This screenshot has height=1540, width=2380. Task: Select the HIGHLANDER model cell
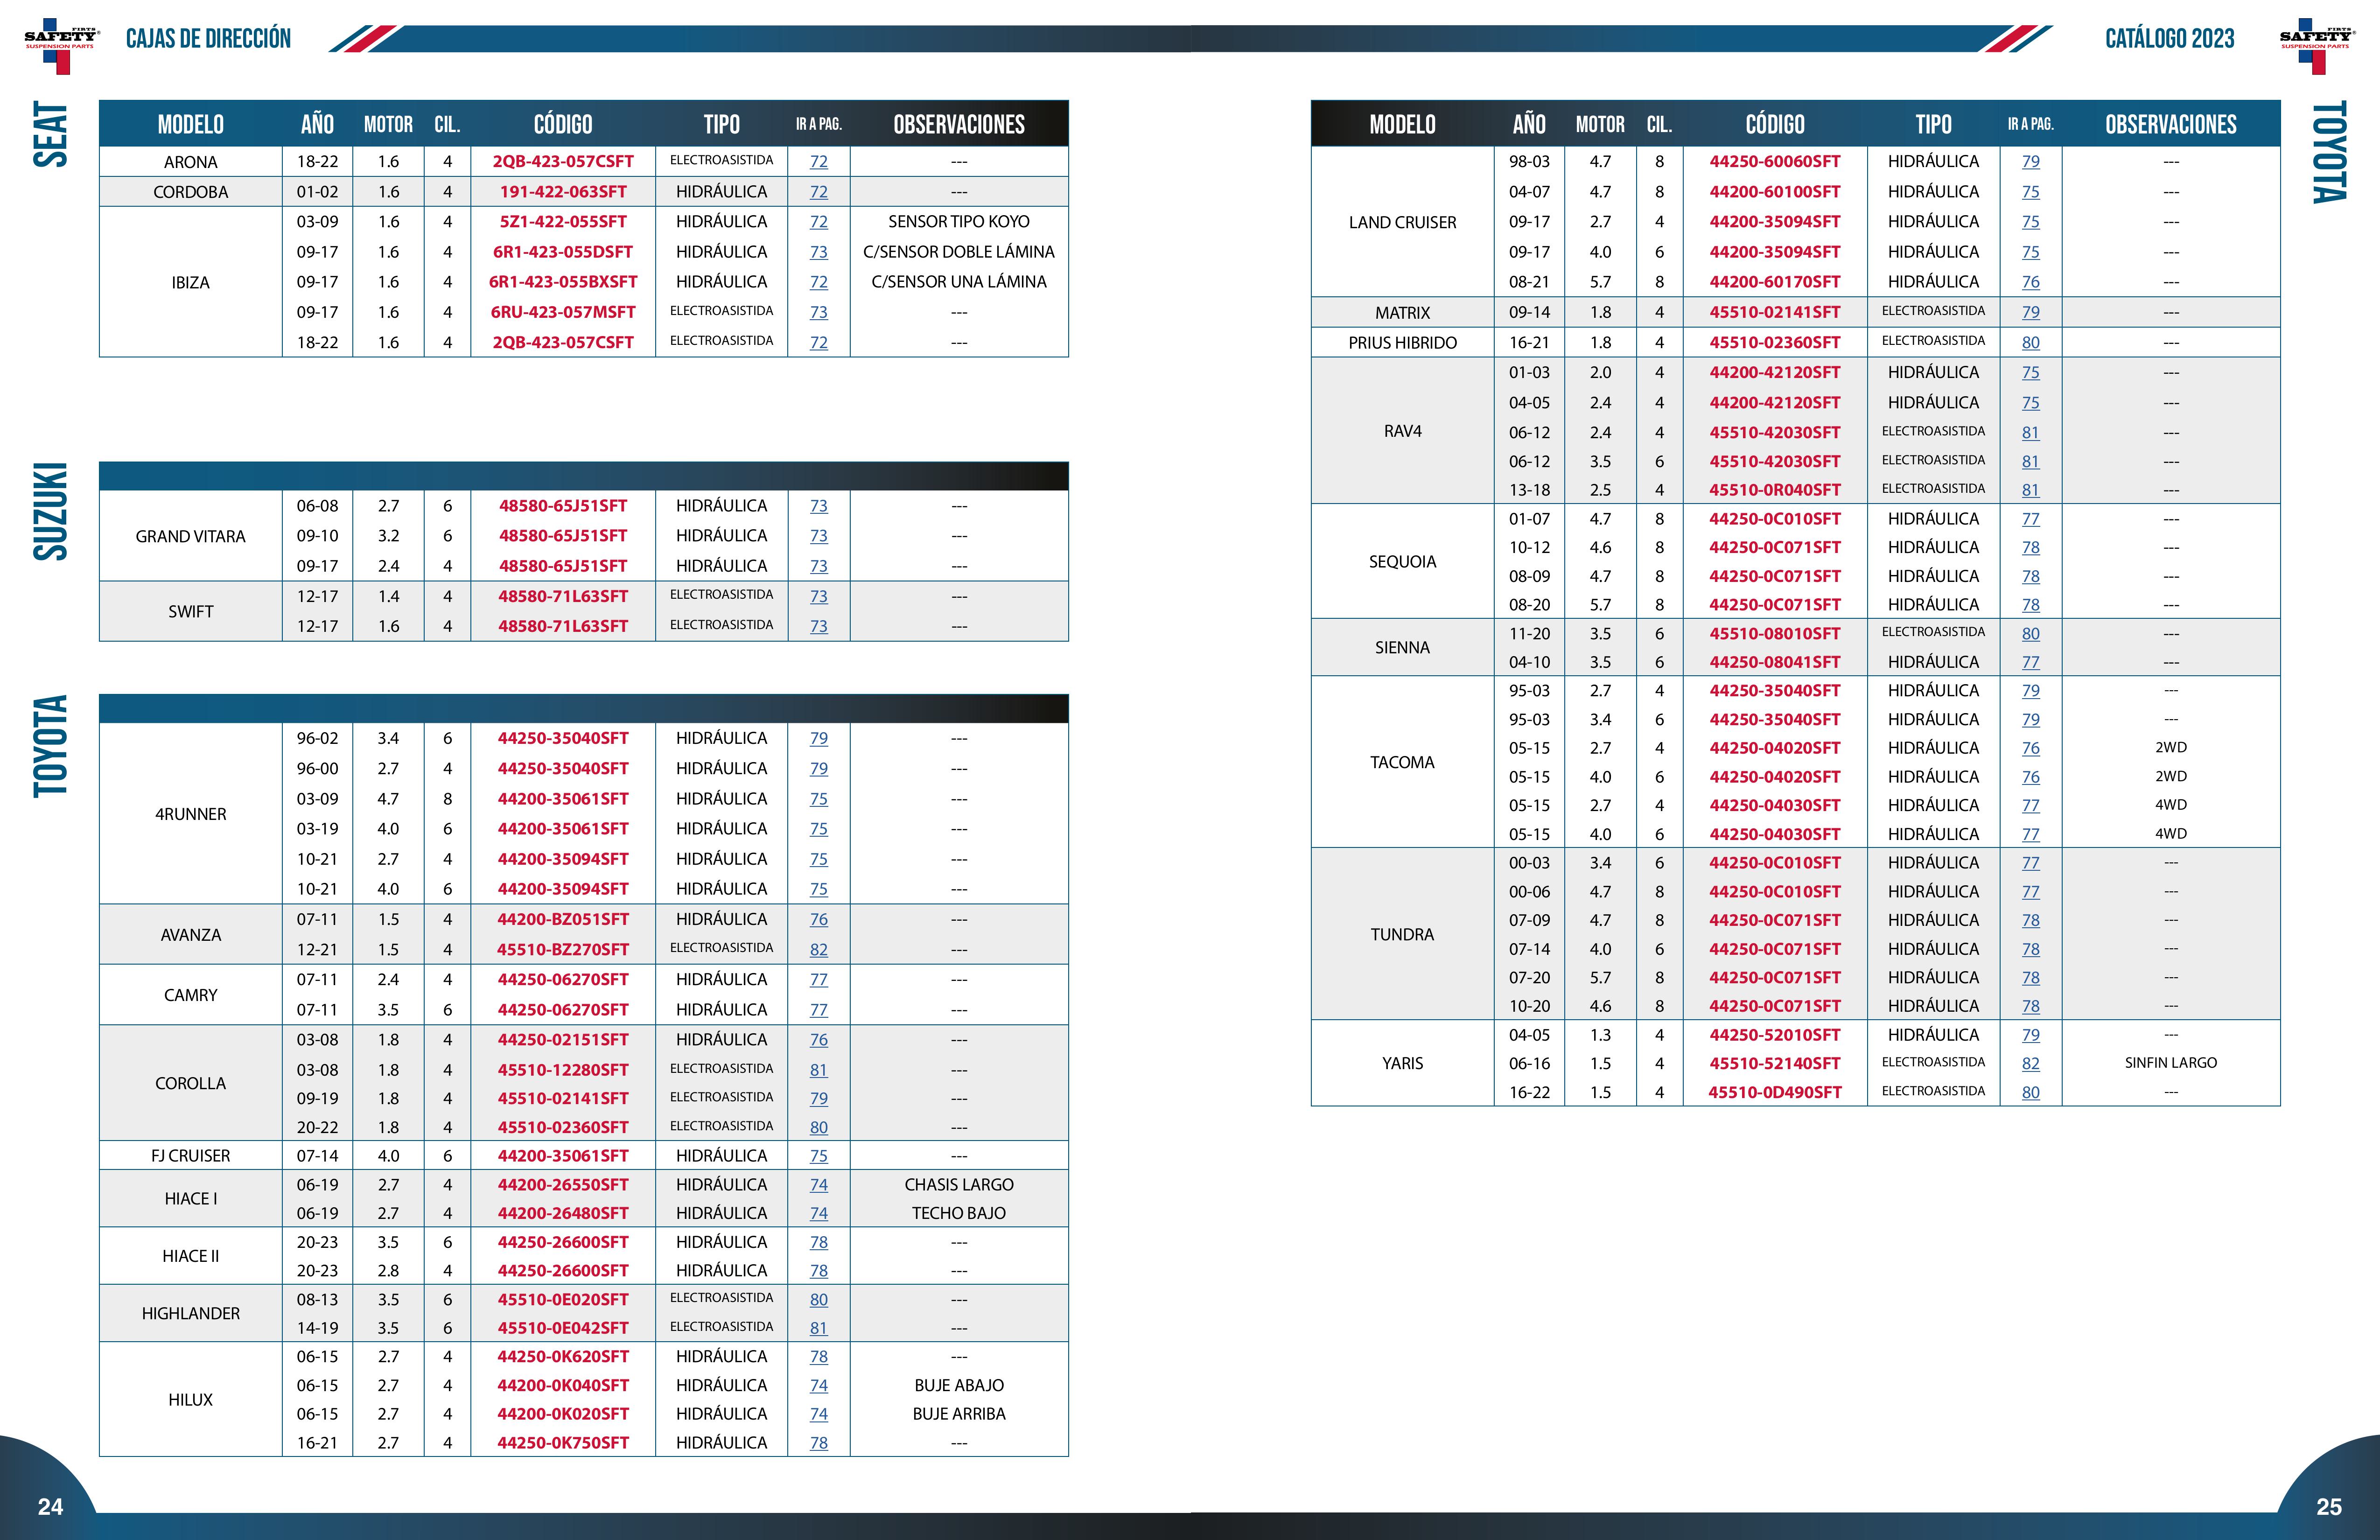coord(191,1313)
